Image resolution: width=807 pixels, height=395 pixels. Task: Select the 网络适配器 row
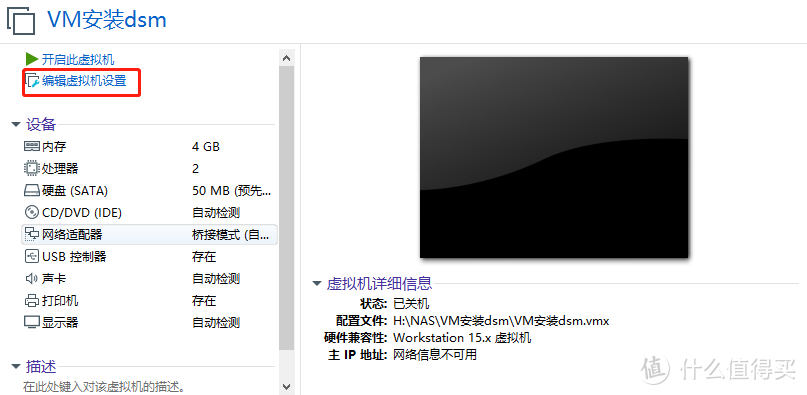point(149,235)
